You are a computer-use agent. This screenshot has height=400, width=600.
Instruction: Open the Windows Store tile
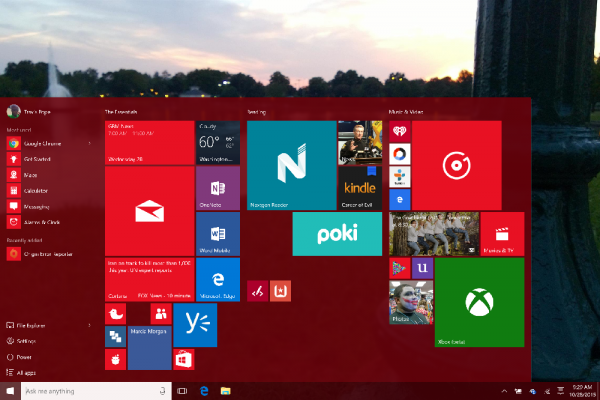point(184,359)
